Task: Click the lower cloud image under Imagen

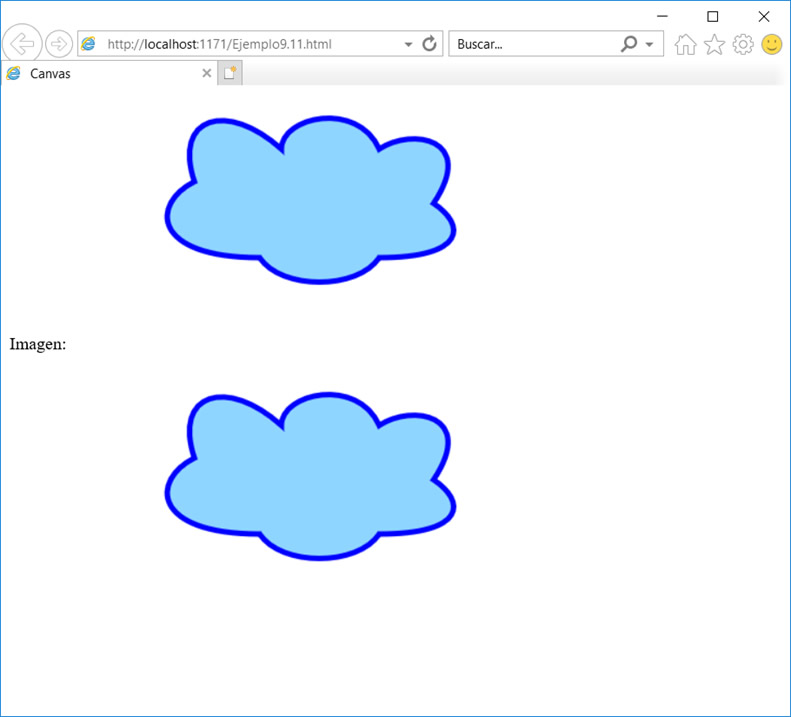Action: point(310,476)
